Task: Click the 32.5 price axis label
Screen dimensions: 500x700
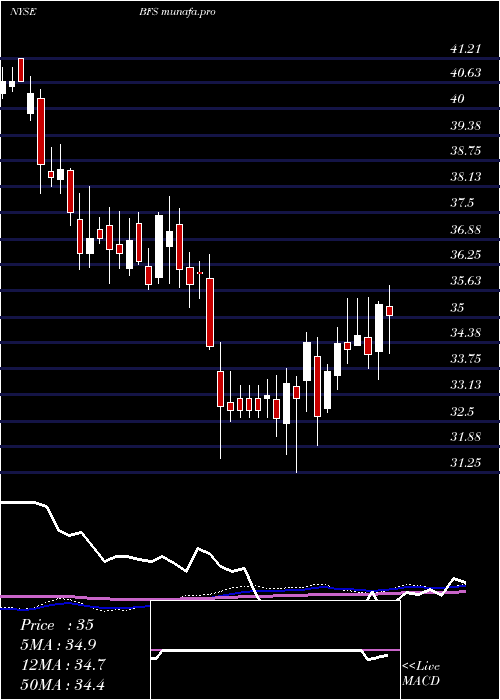Action: [x=462, y=411]
